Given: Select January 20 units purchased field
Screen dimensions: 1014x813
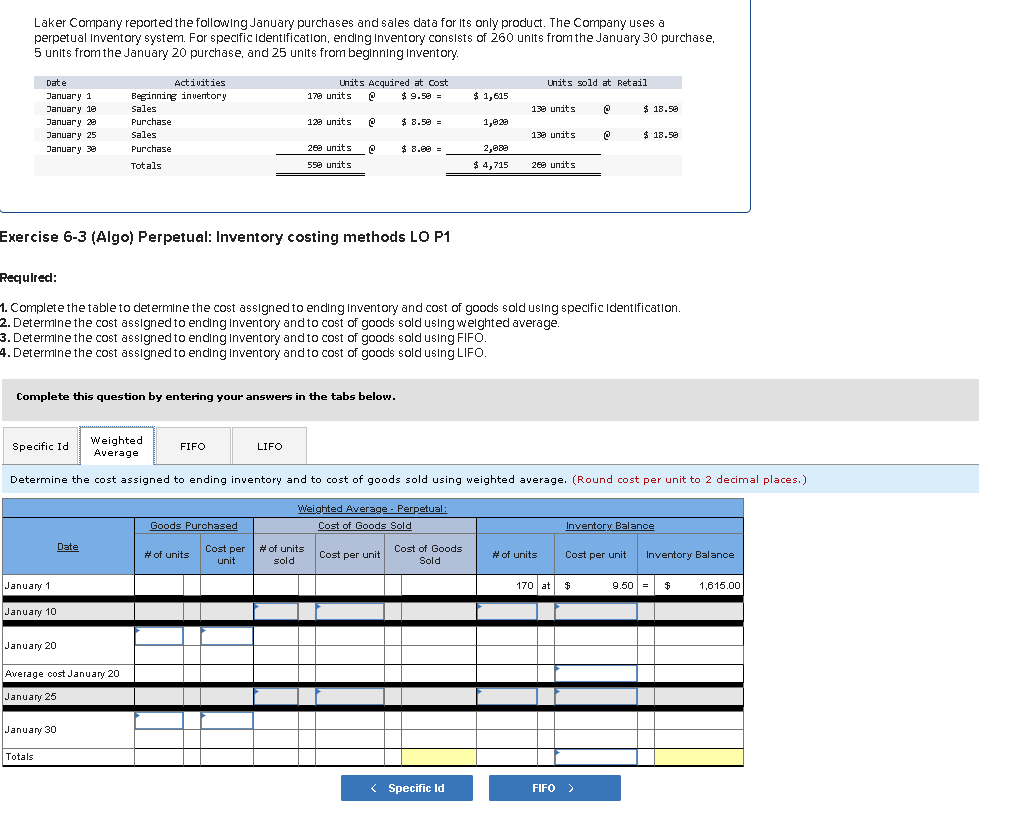Looking at the screenshot, I should [x=159, y=636].
